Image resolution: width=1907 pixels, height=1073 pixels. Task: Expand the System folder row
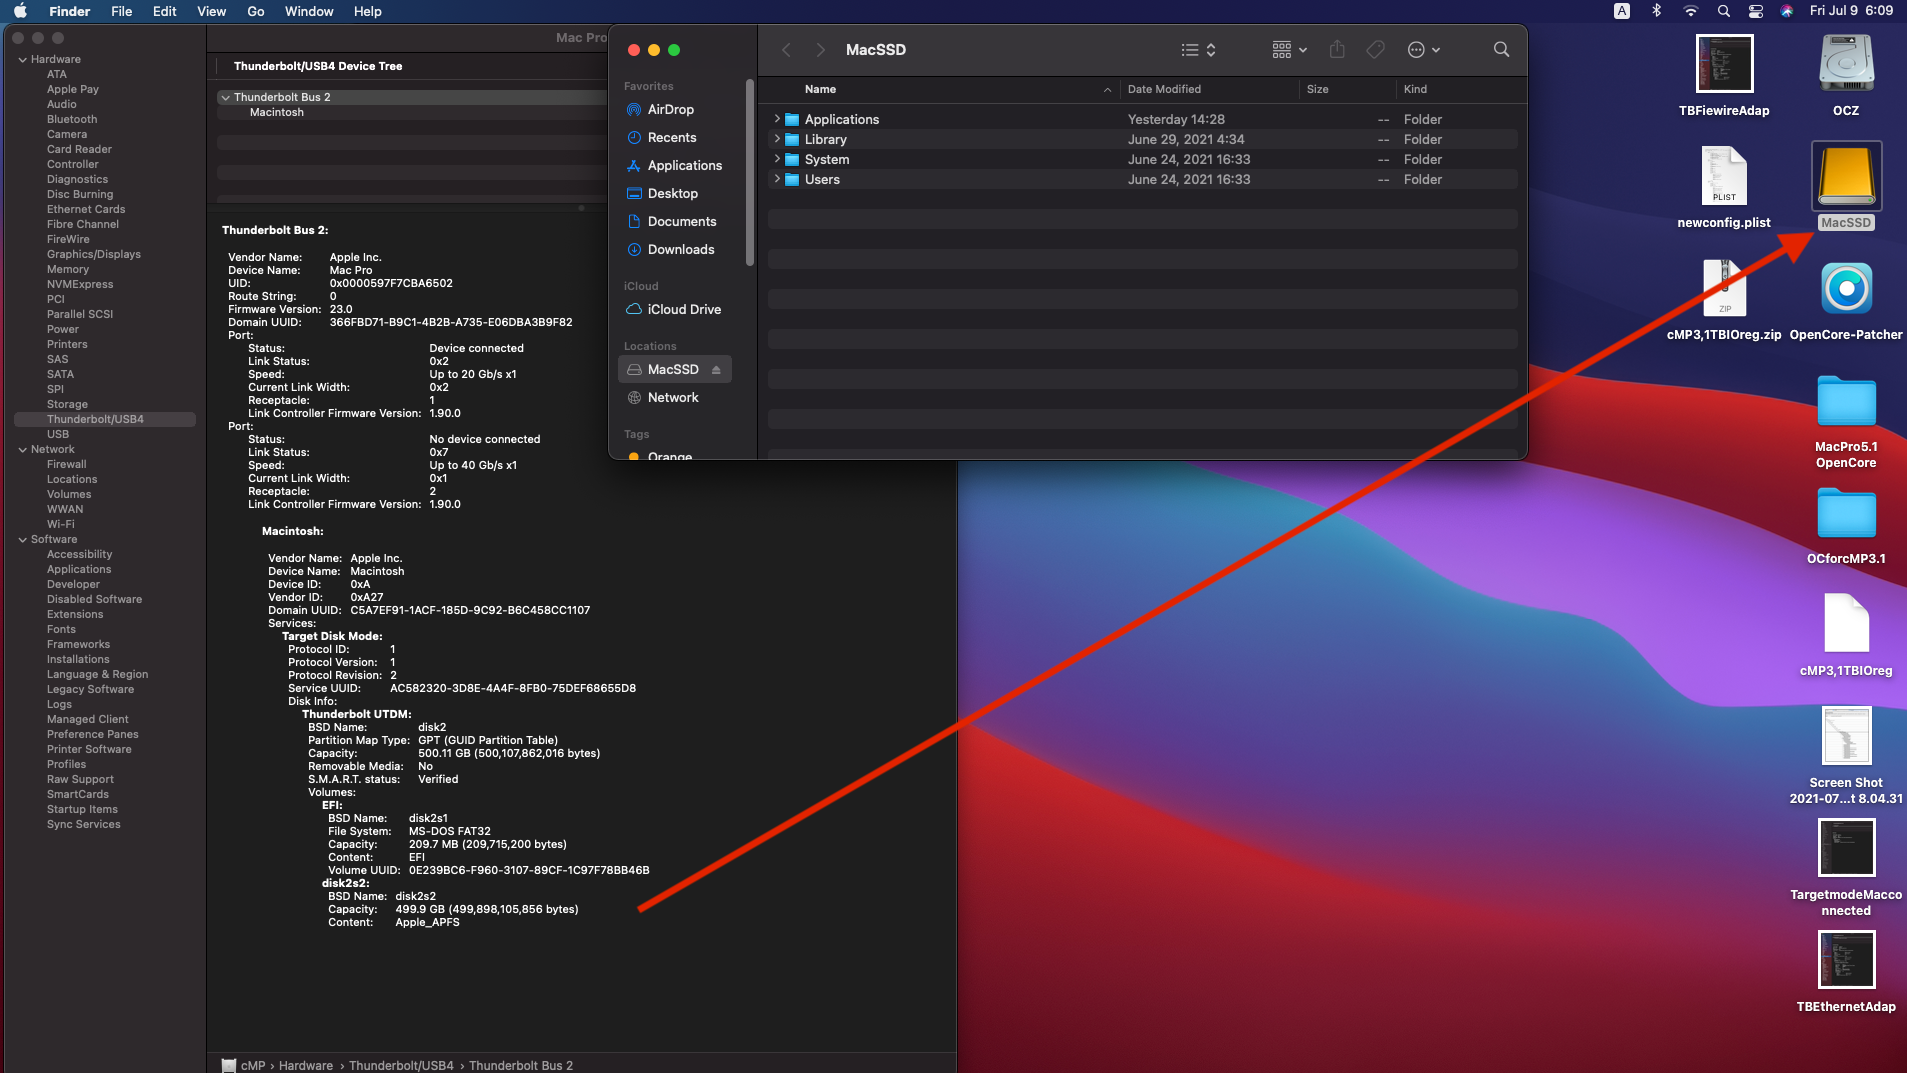[x=777, y=159]
